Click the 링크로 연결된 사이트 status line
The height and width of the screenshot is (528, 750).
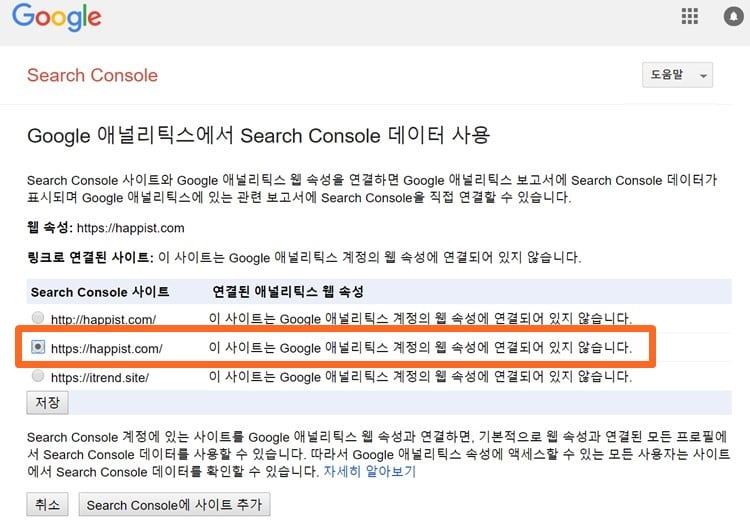pos(303,258)
